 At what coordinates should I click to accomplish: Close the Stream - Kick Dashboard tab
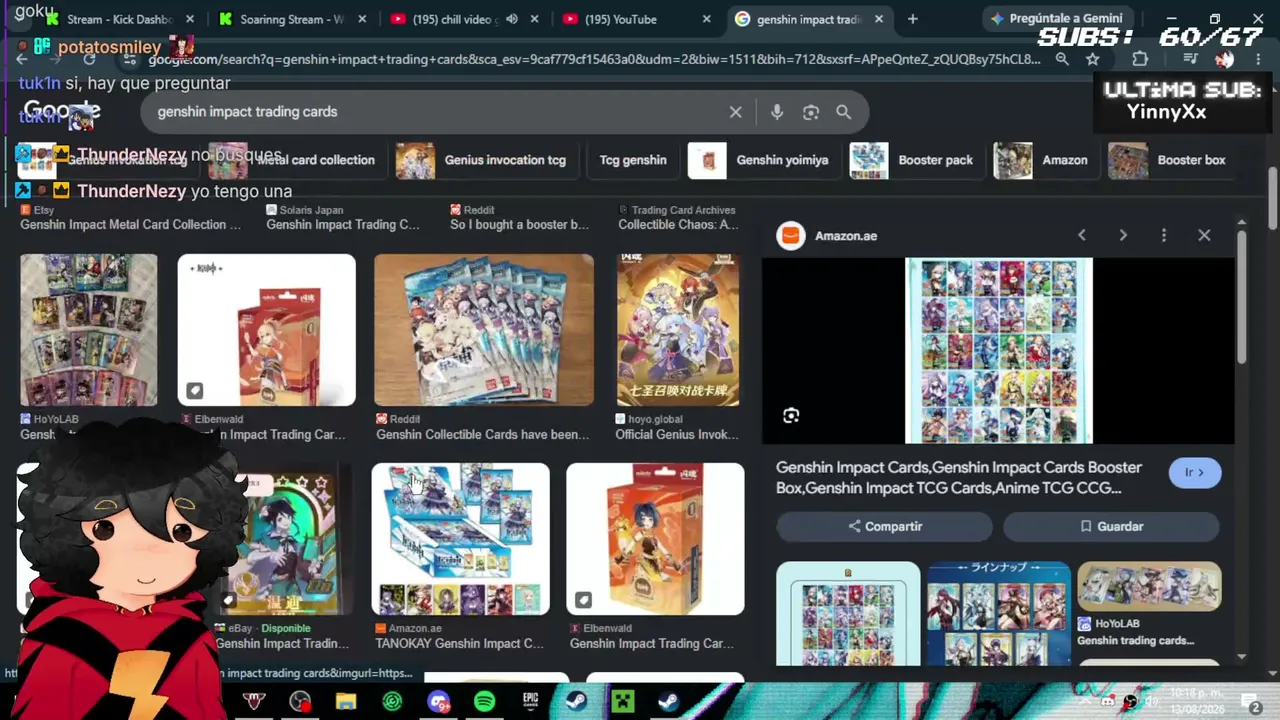(x=190, y=19)
